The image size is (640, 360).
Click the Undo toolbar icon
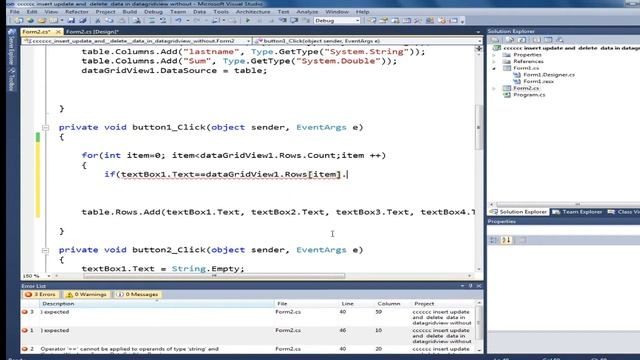178,20
